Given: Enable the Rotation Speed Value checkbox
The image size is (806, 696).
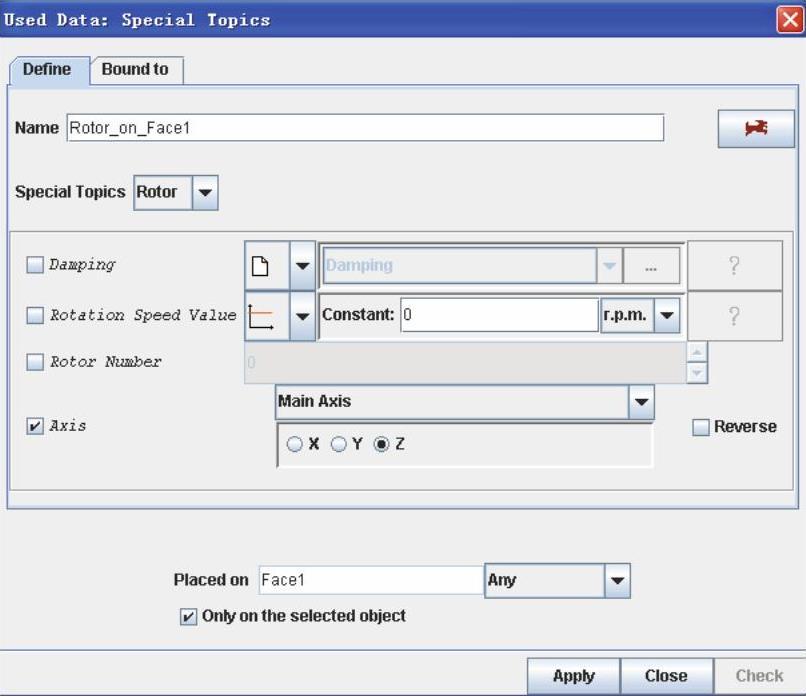Looking at the screenshot, I should 35,315.
